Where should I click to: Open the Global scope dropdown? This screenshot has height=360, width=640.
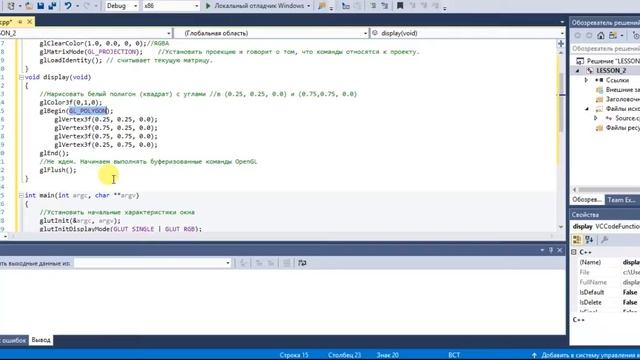click(271, 33)
